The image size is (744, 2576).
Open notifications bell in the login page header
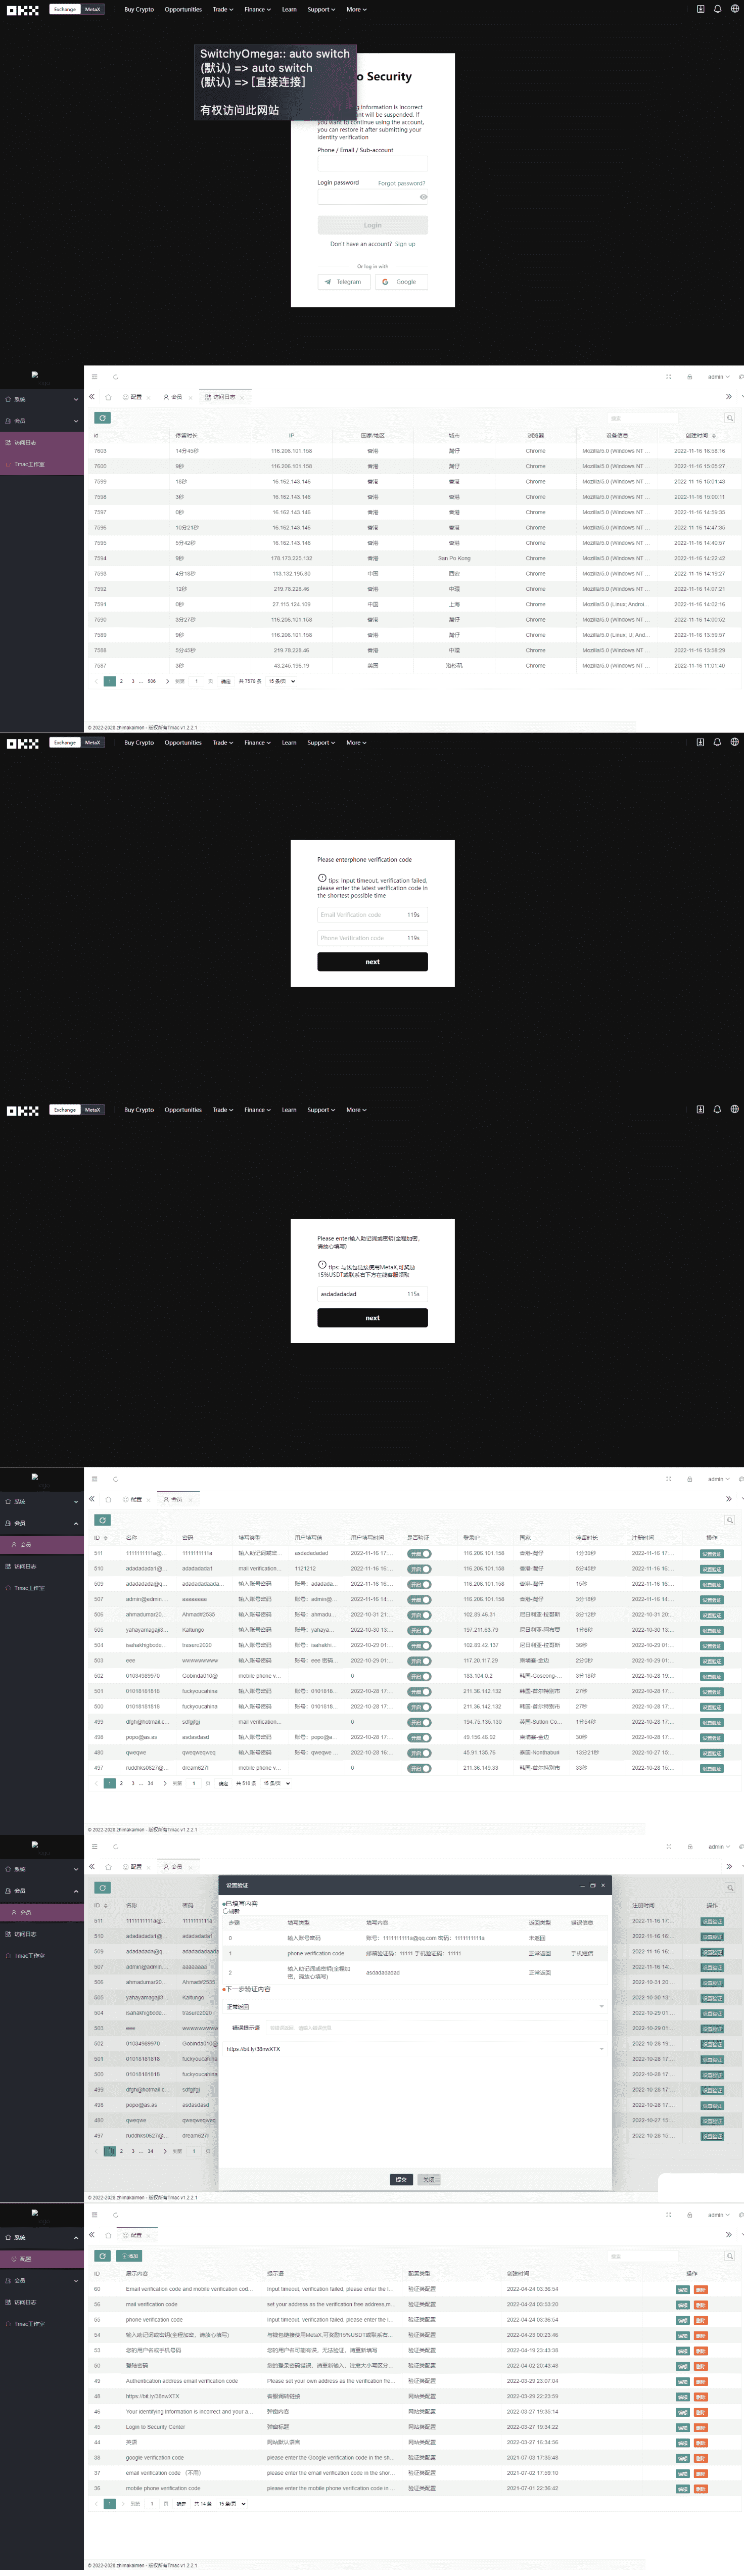[x=717, y=9]
